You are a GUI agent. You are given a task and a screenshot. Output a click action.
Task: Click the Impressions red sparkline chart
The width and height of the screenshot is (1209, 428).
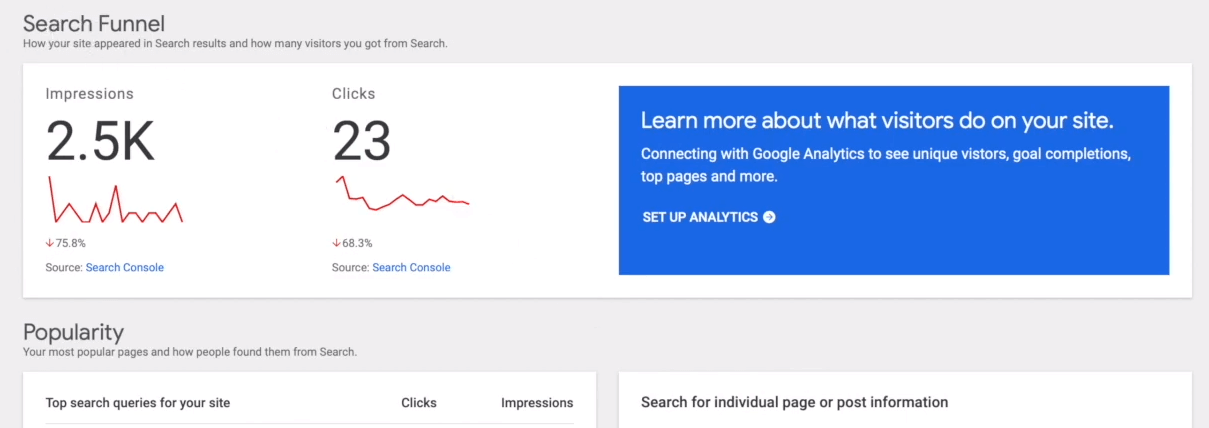pyautogui.click(x=115, y=203)
